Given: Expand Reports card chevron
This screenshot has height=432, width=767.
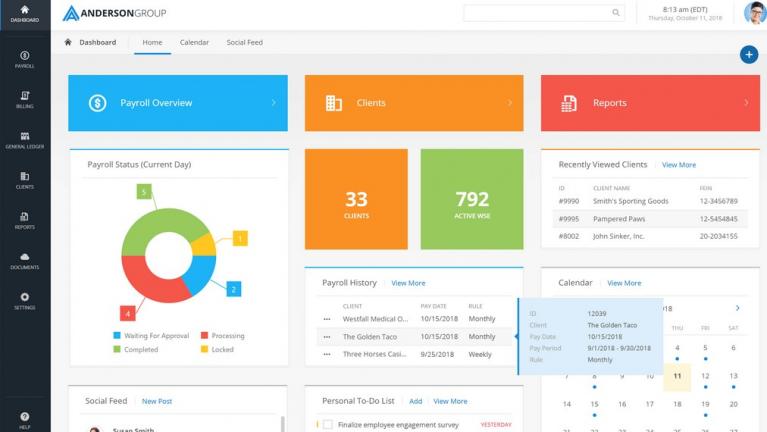Looking at the screenshot, I should coord(746,102).
